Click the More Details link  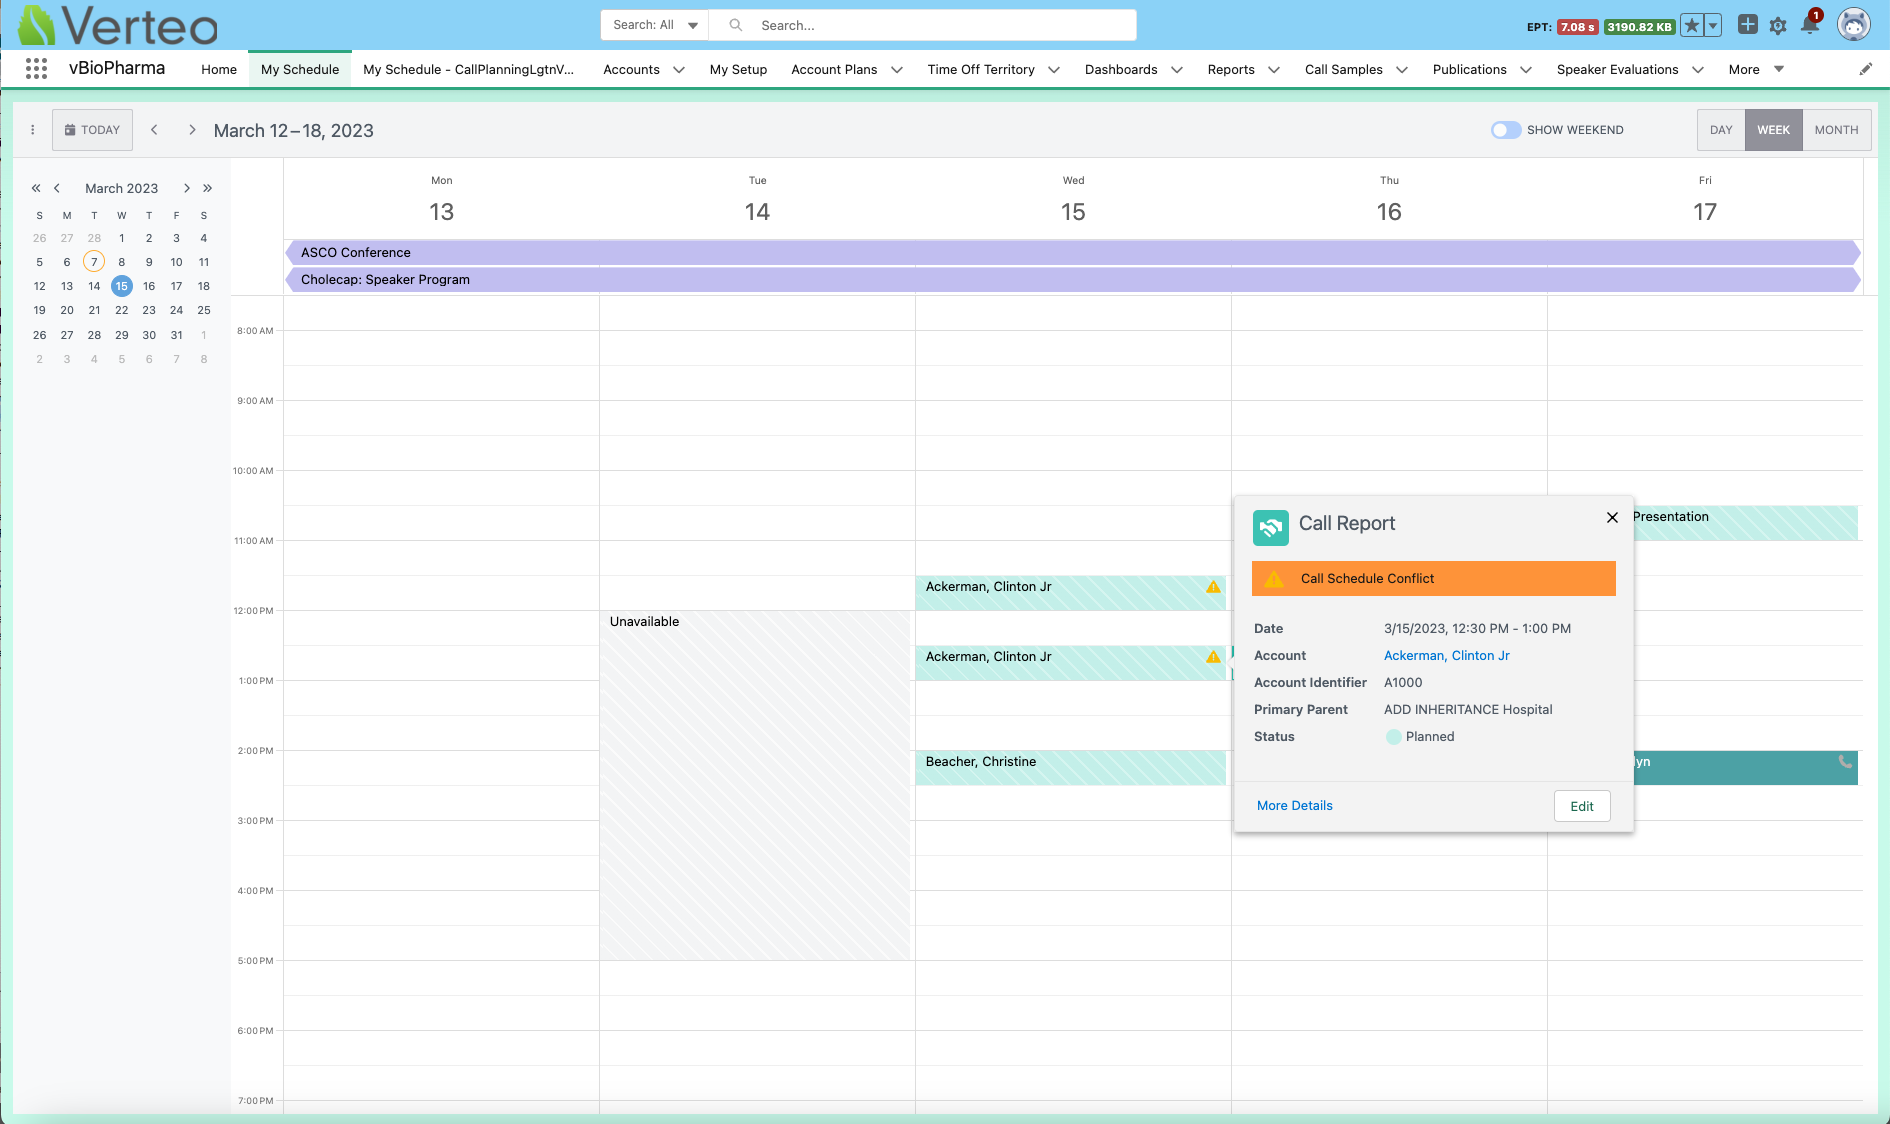click(x=1294, y=806)
